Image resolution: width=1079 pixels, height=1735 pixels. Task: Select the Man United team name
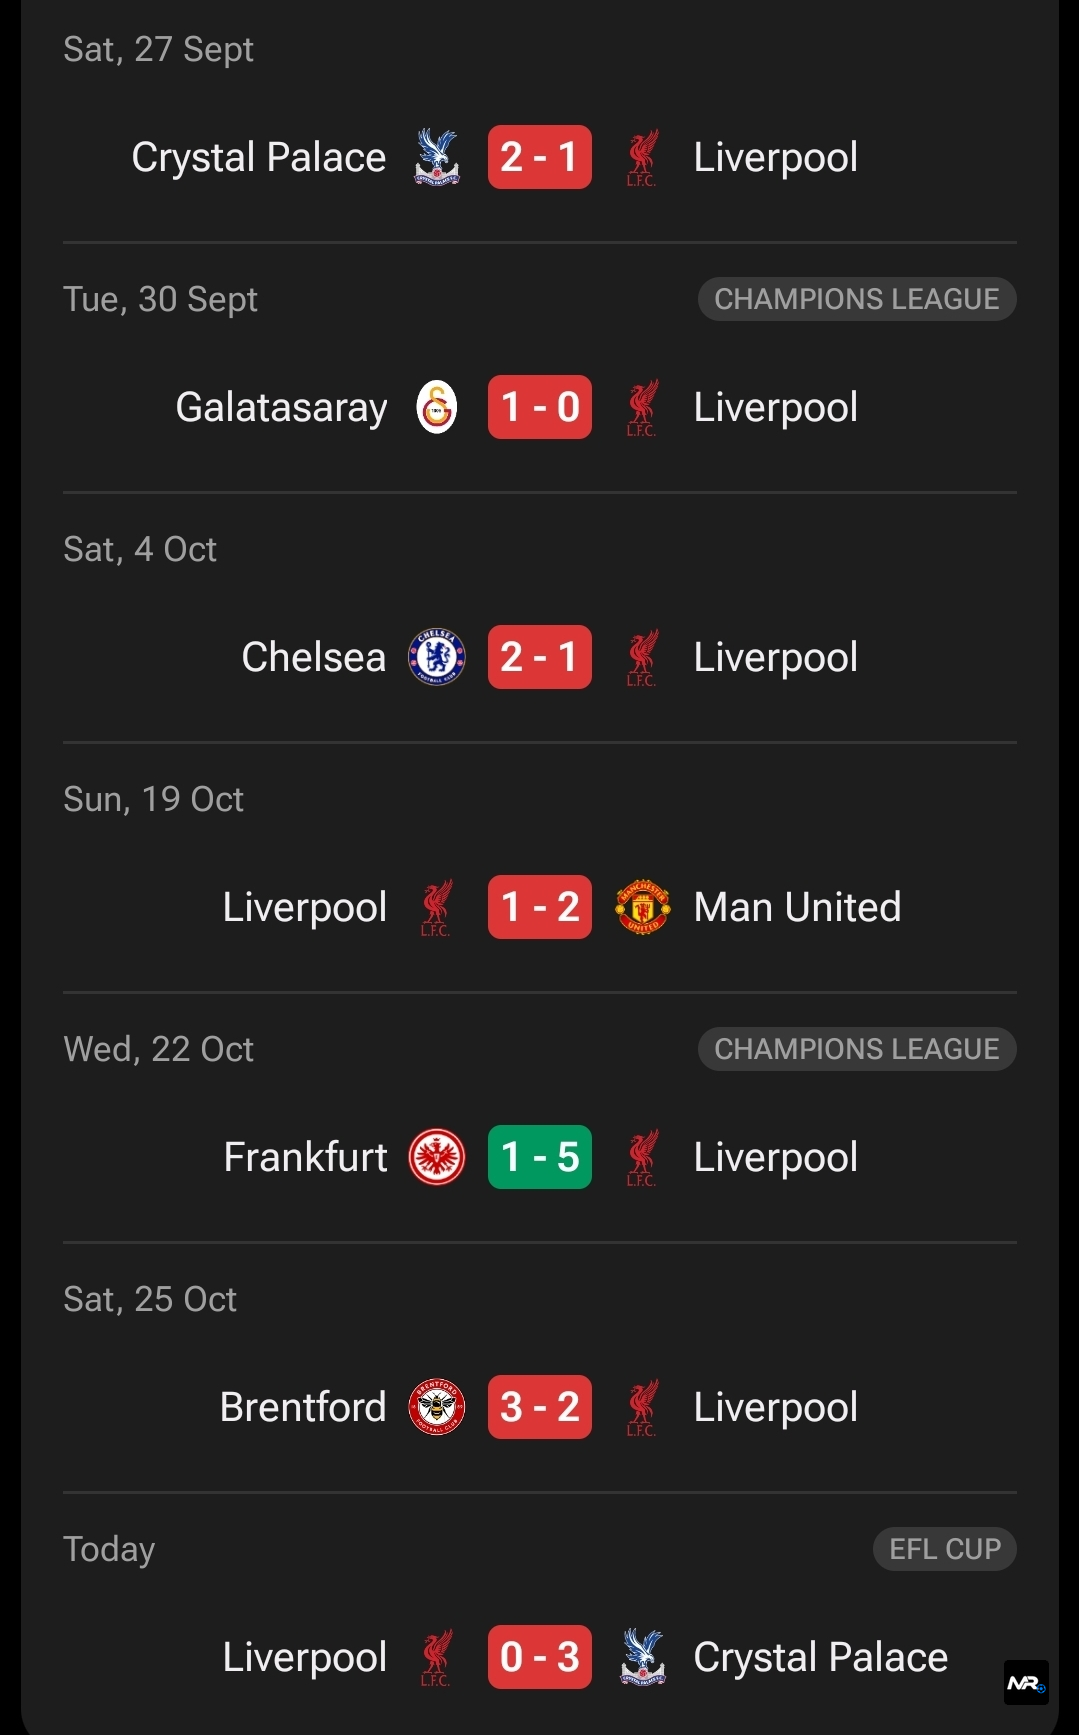(x=797, y=907)
